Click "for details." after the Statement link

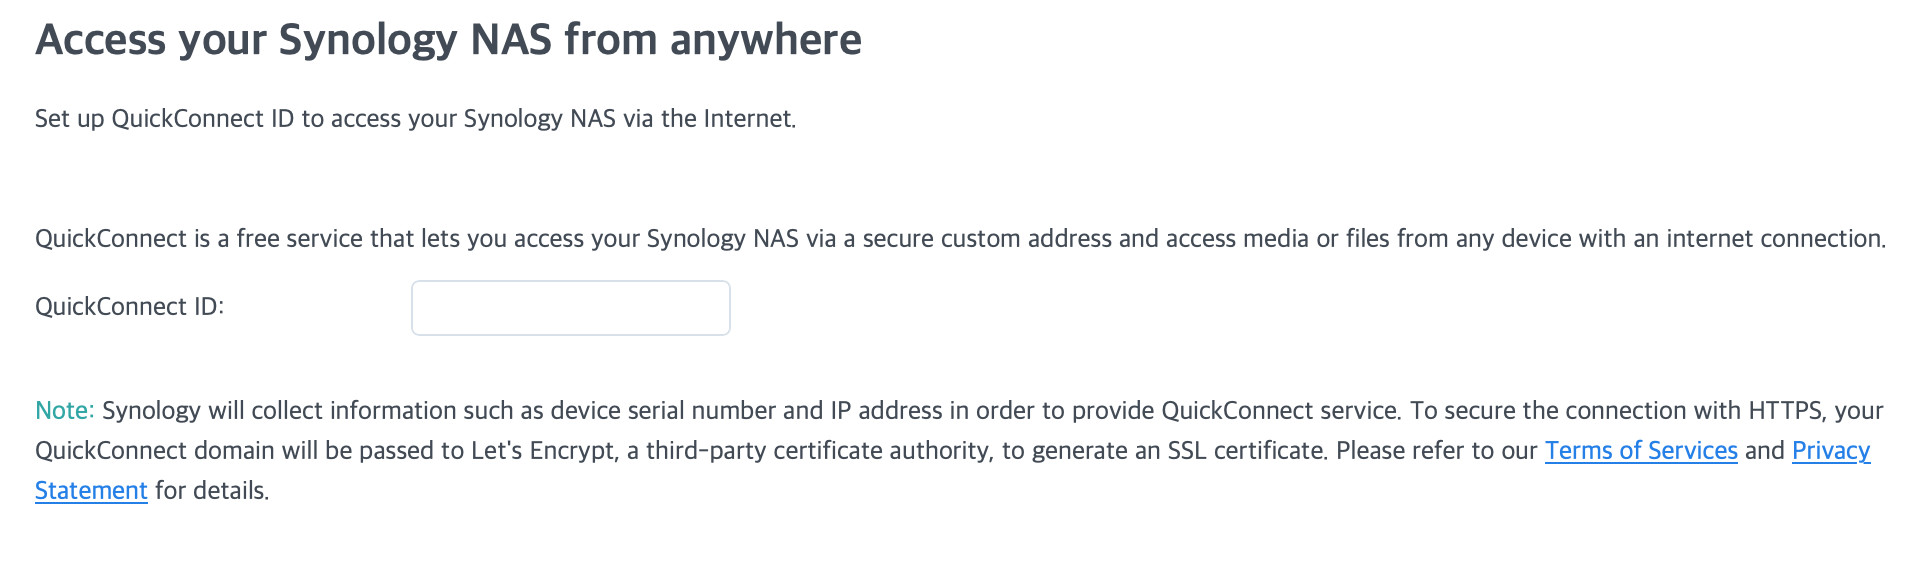[212, 491]
